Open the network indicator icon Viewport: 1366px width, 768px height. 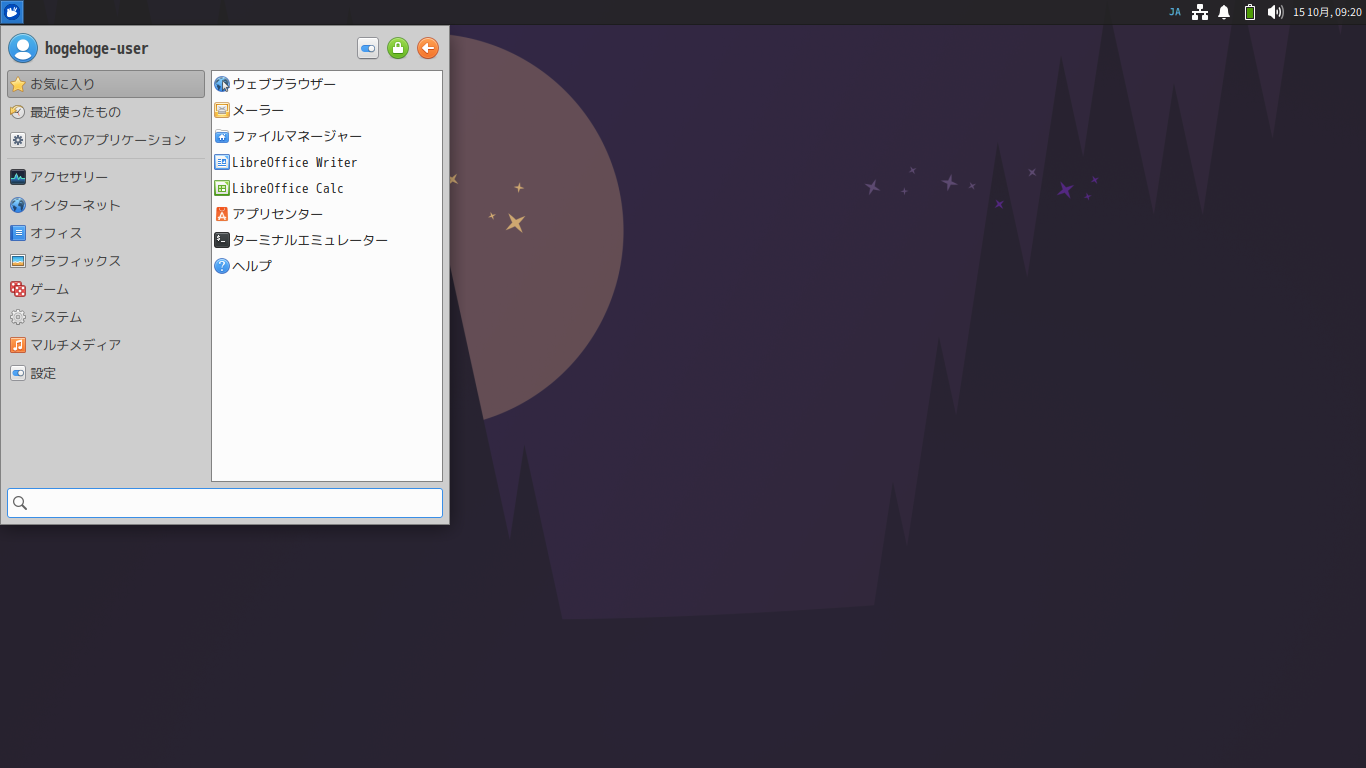(x=1199, y=12)
